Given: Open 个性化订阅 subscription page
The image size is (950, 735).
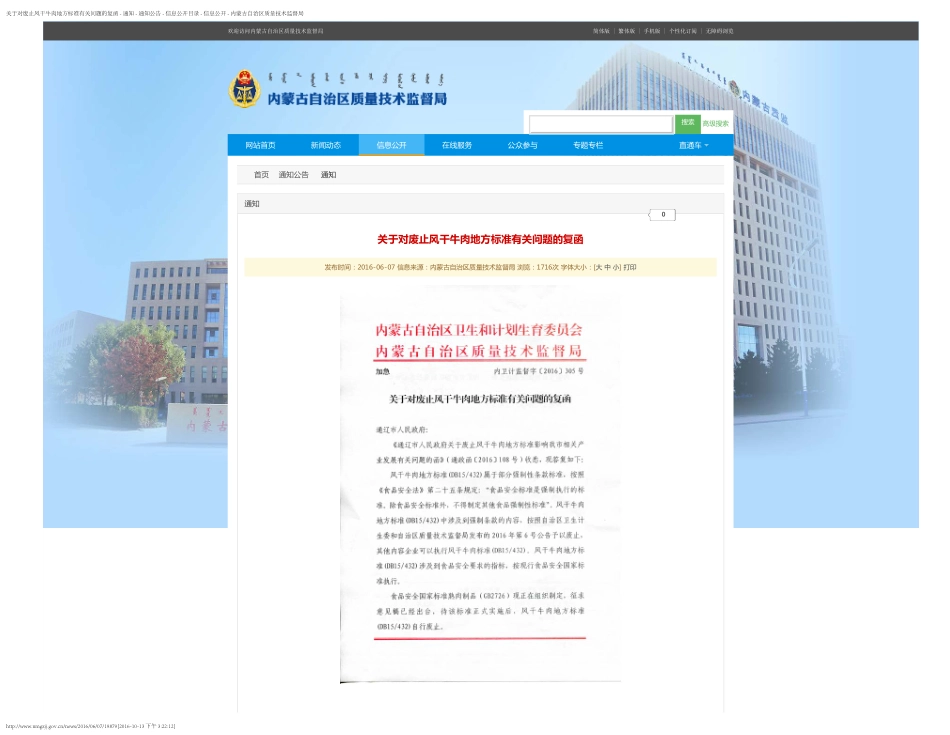Looking at the screenshot, I should click(x=684, y=31).
